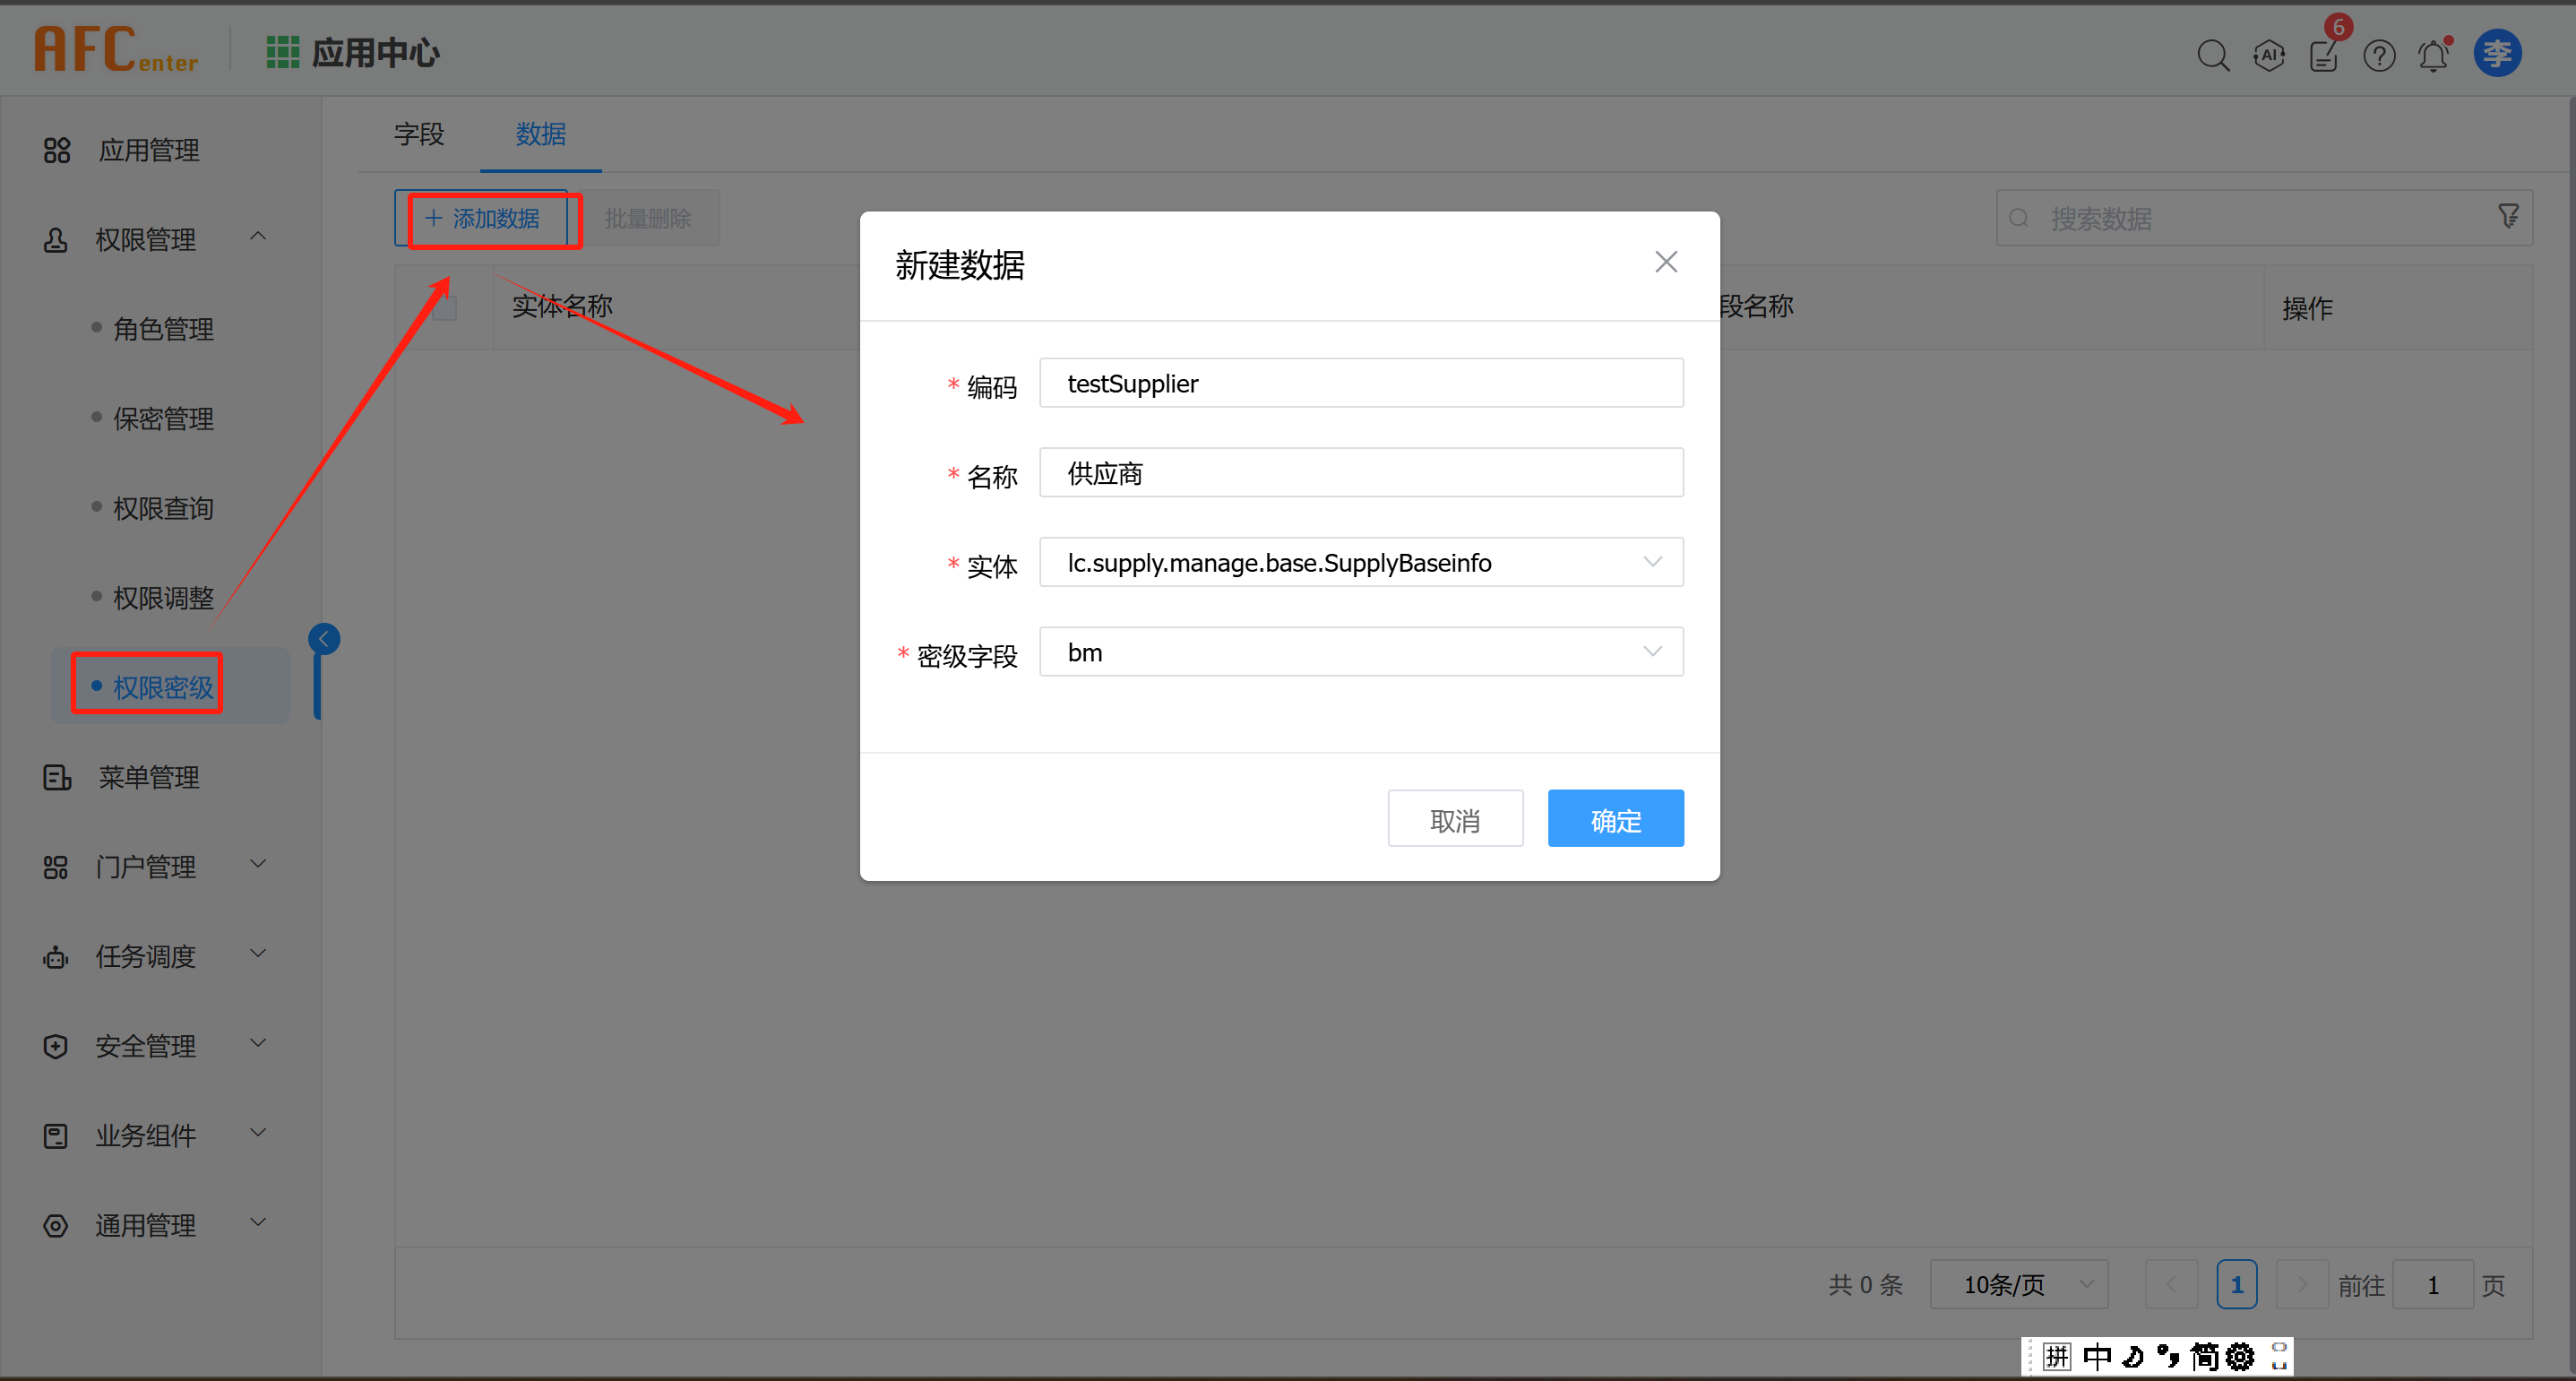Click the filter funnel icon in search box
This screenshot has height=1381, width=2576.
[2508, 216]
